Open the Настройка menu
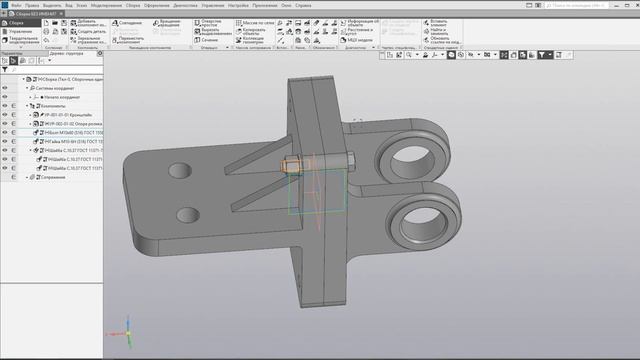 point(238,5)
